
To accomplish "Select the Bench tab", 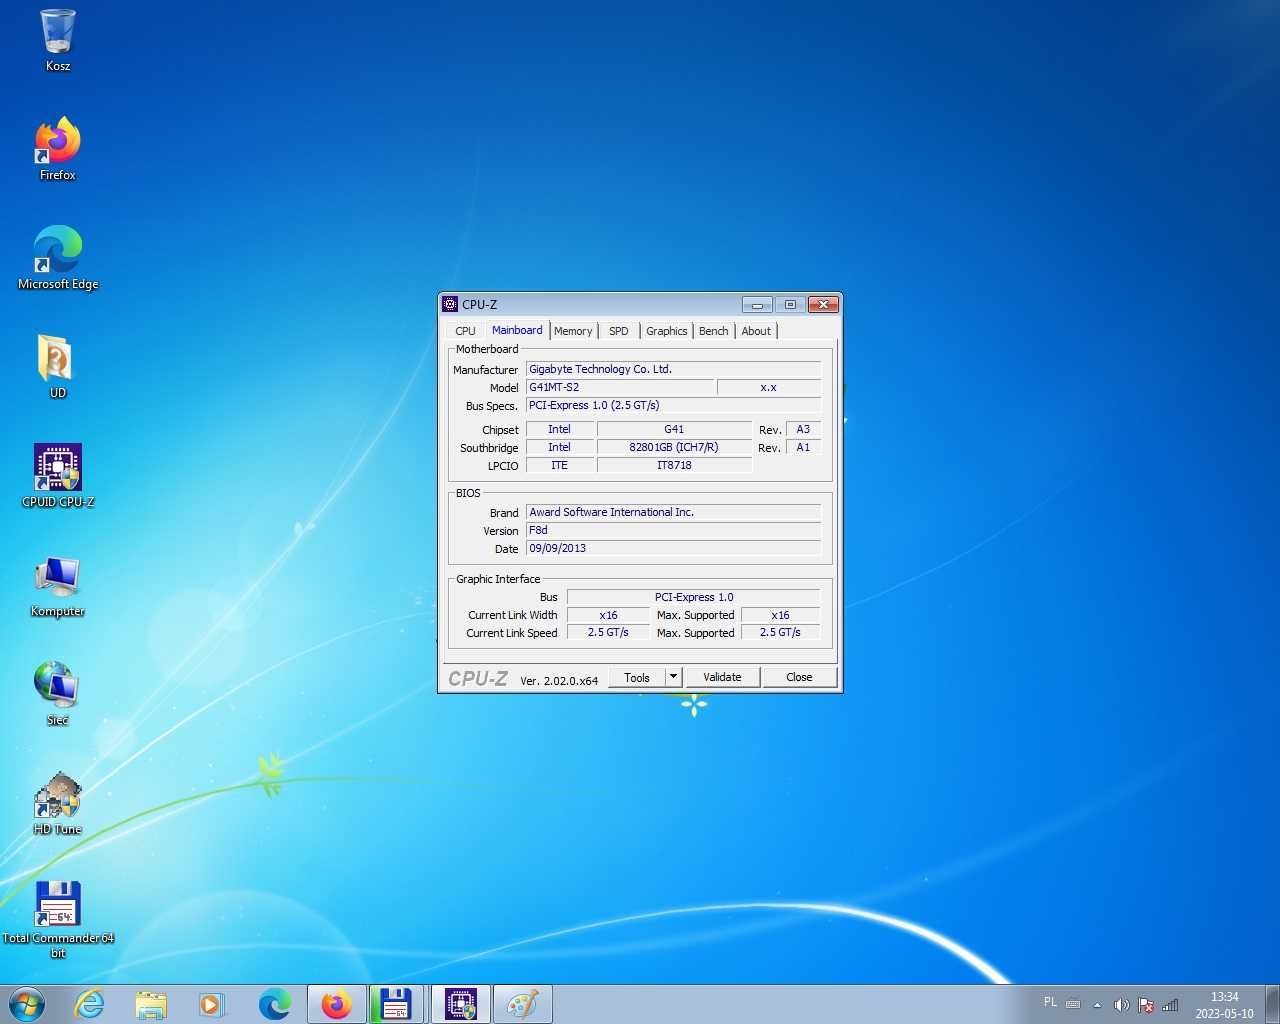I will point(713,331).
